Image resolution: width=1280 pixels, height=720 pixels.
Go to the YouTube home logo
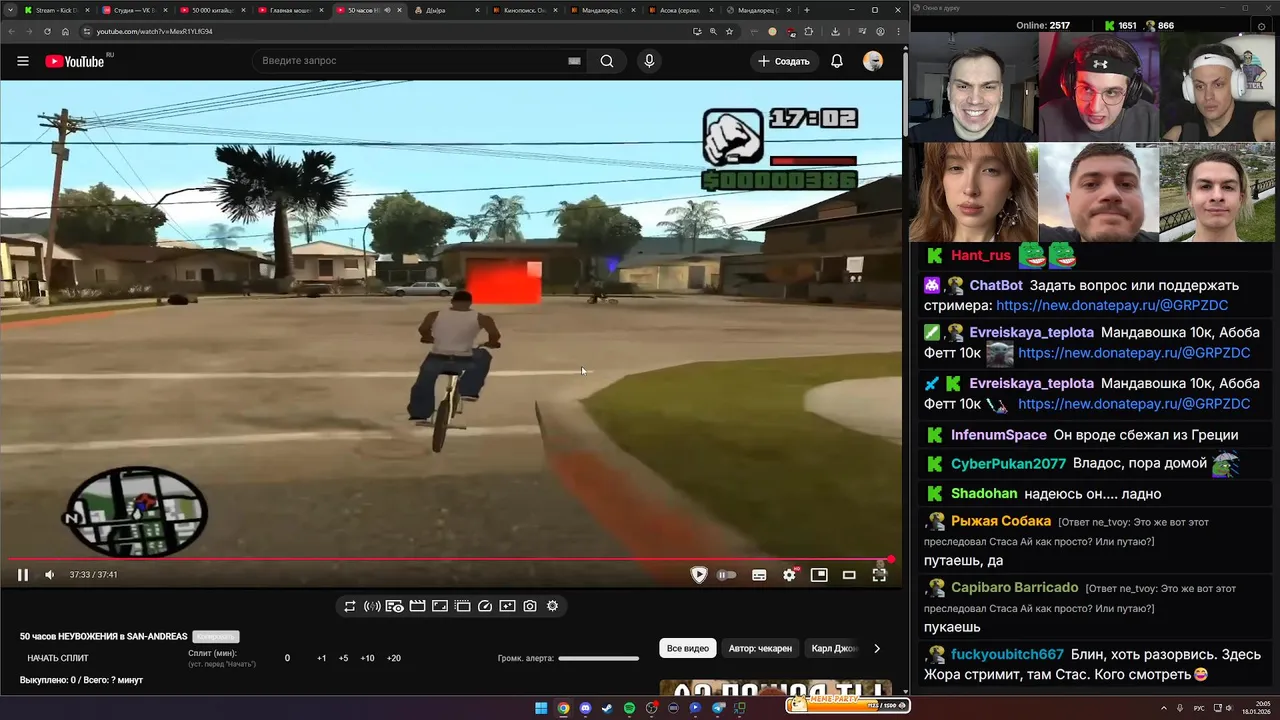[75, 61]
